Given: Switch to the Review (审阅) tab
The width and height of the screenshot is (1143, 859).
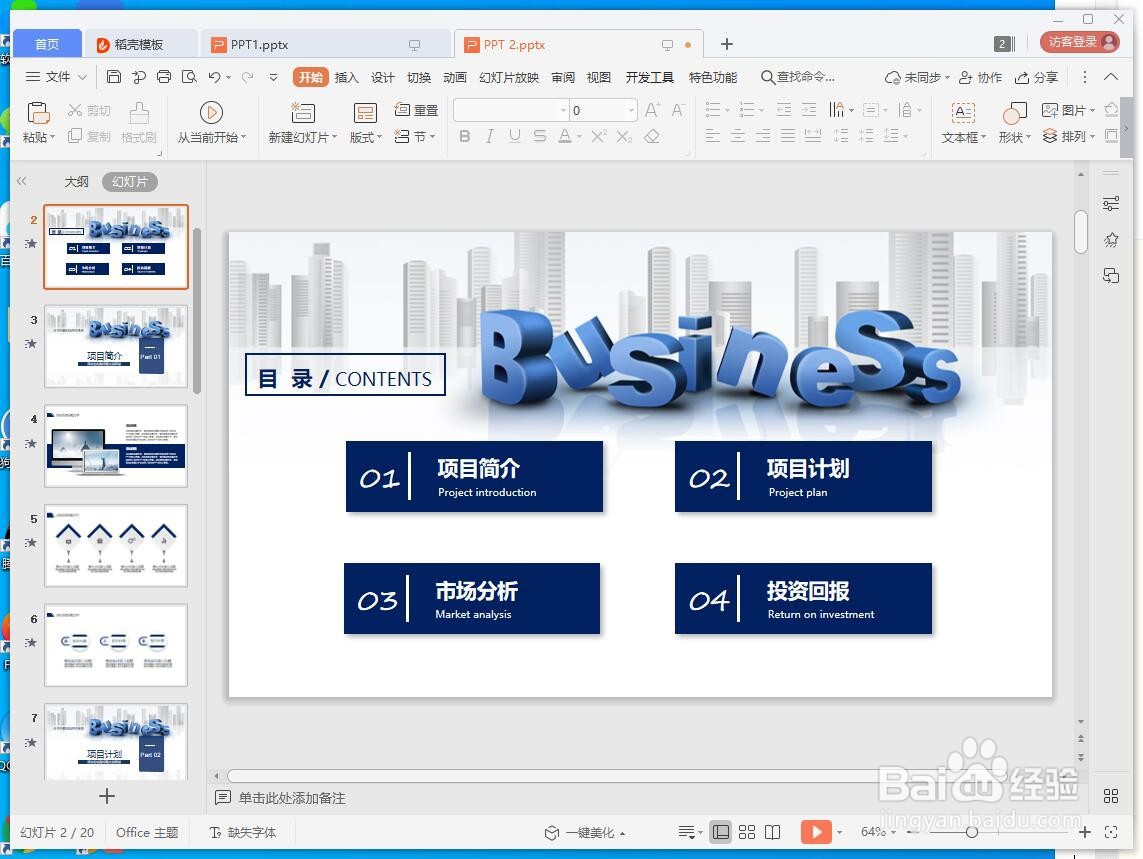Looking at the screenshot, I should point(563,77).
